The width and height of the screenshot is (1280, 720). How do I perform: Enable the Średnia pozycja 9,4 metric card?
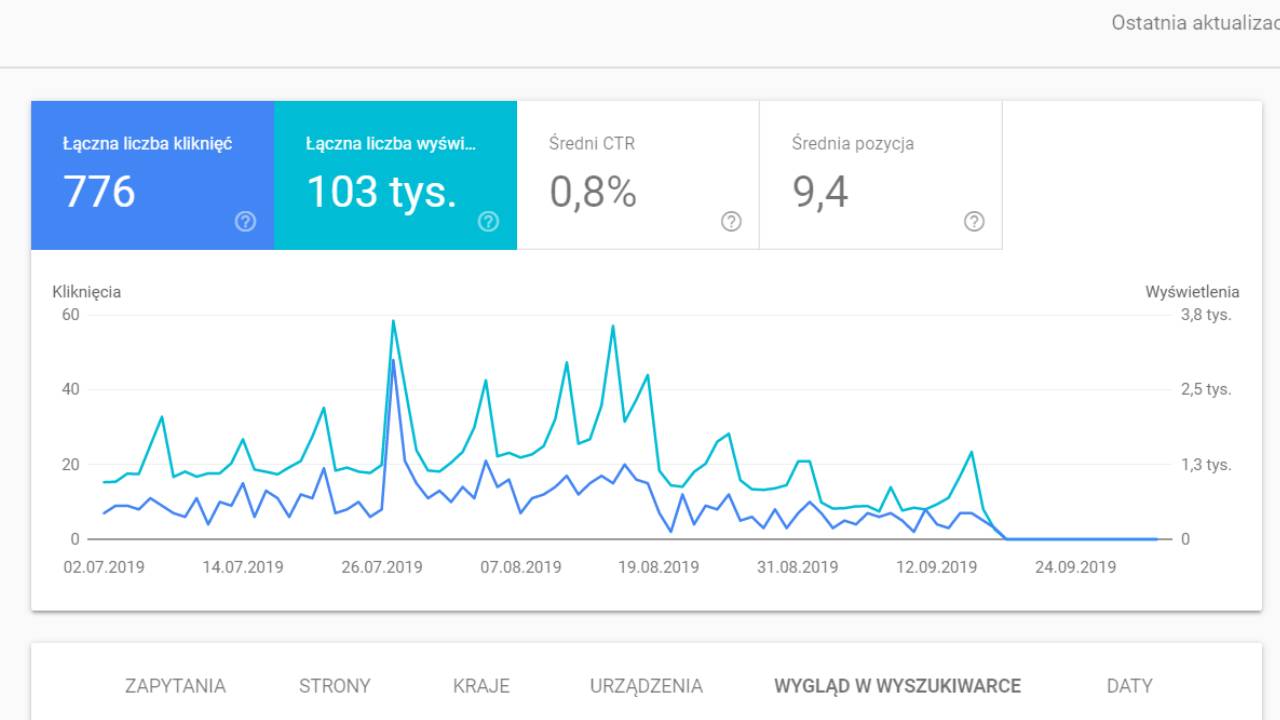click(881, 175)
